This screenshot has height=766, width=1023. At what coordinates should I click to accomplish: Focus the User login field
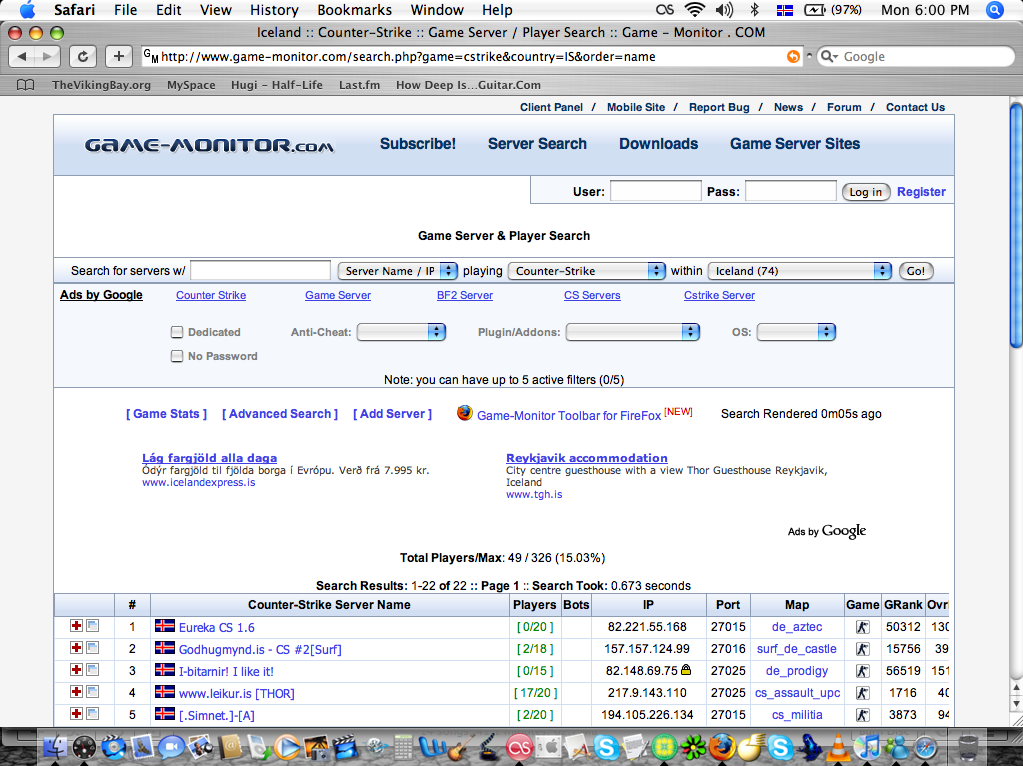[x=655, y=191]
